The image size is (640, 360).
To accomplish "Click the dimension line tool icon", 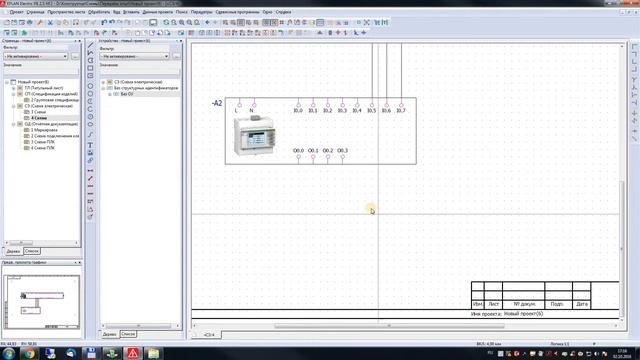I will (x=91, y=170).
